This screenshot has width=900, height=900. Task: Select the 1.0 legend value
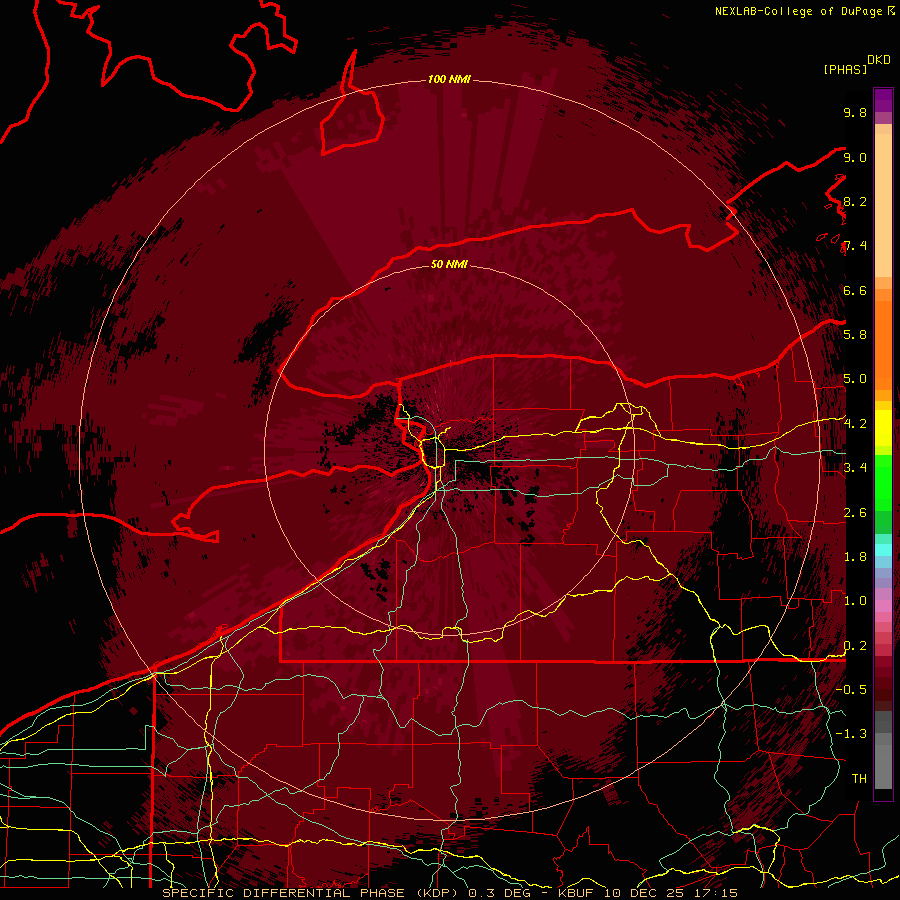coord(855,600)
